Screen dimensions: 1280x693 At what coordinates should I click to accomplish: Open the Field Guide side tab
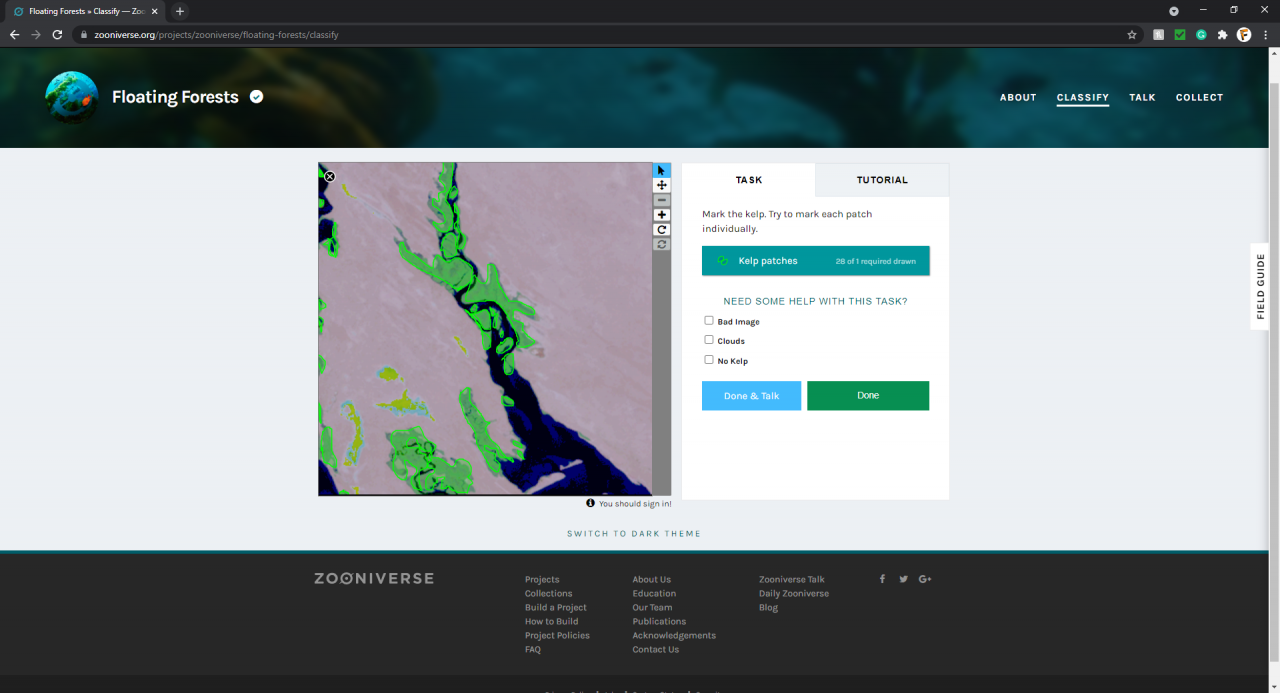coord(1260,287)
